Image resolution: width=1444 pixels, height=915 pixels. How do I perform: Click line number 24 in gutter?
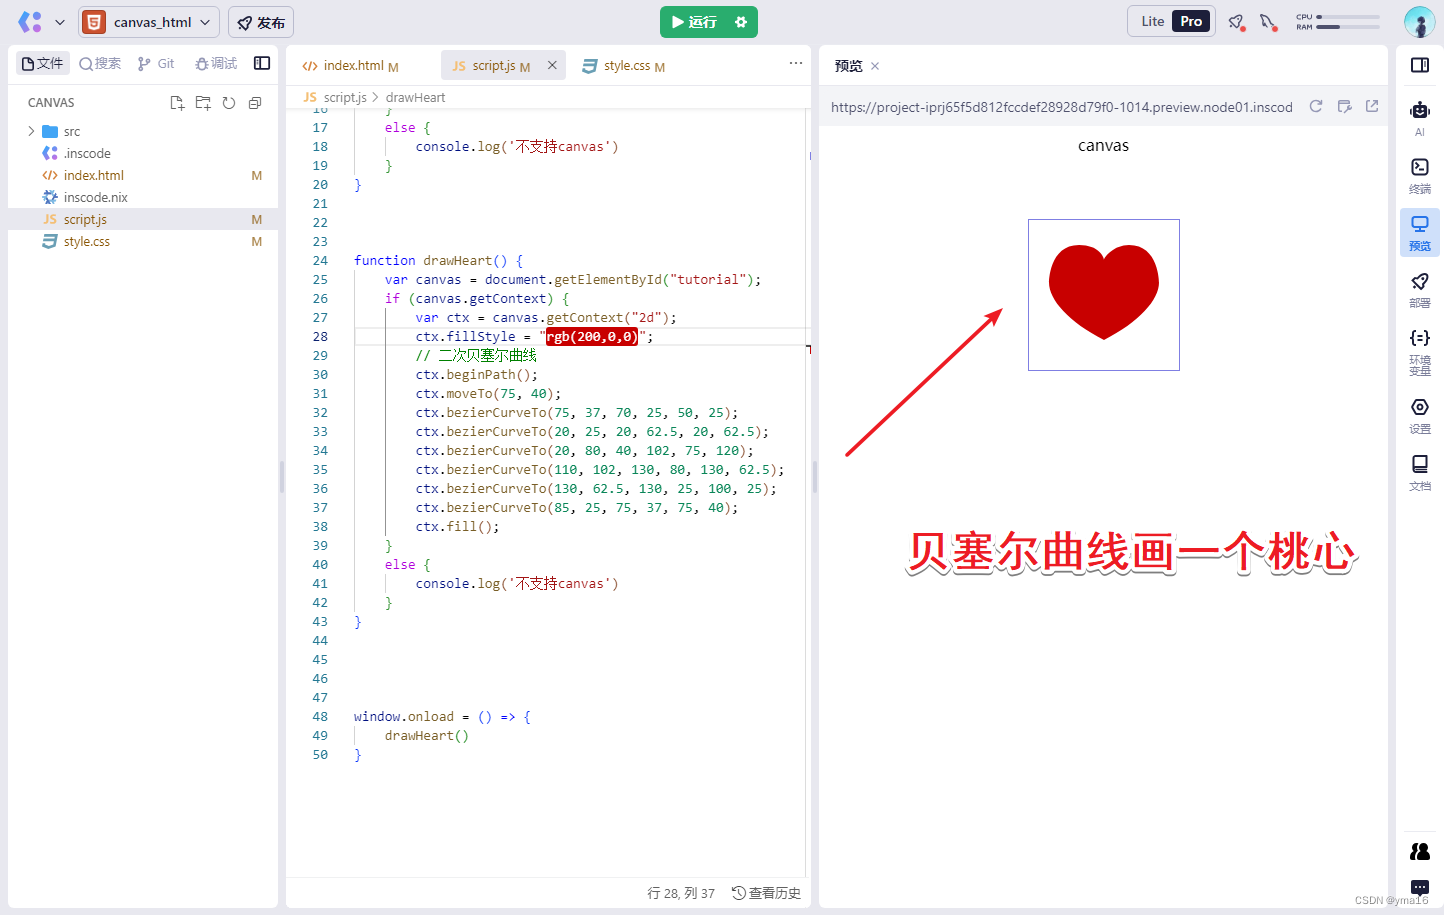[x=320, y=261]
